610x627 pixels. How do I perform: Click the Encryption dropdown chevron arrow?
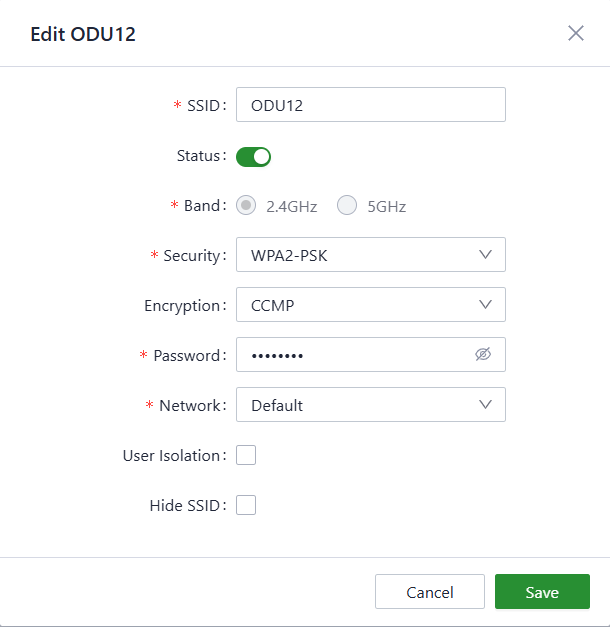[486, 305]
